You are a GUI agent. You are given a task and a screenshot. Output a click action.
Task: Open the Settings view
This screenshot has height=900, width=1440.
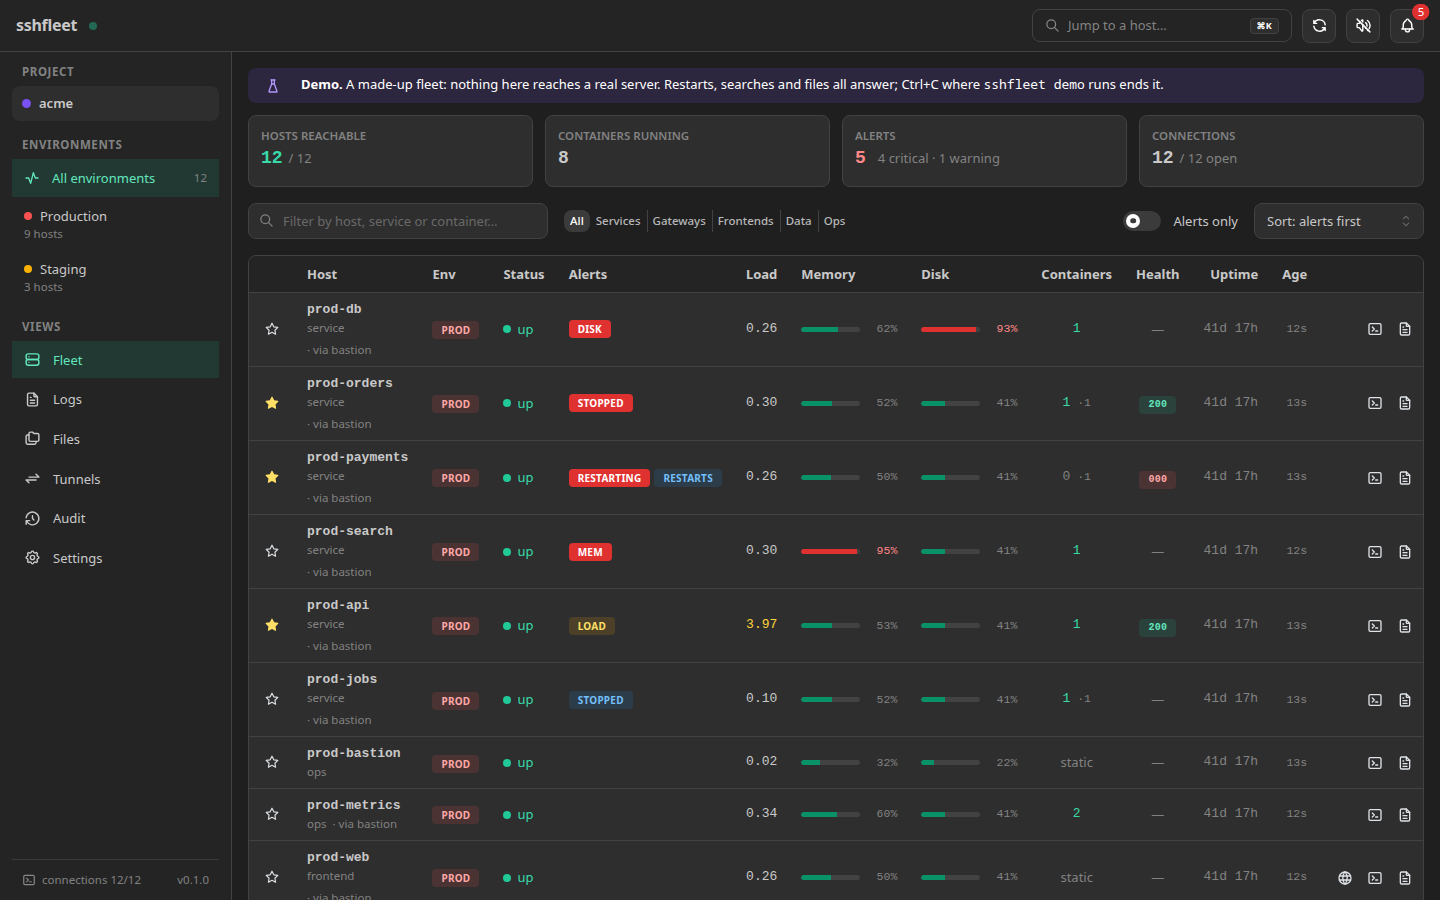coord(115,558)
